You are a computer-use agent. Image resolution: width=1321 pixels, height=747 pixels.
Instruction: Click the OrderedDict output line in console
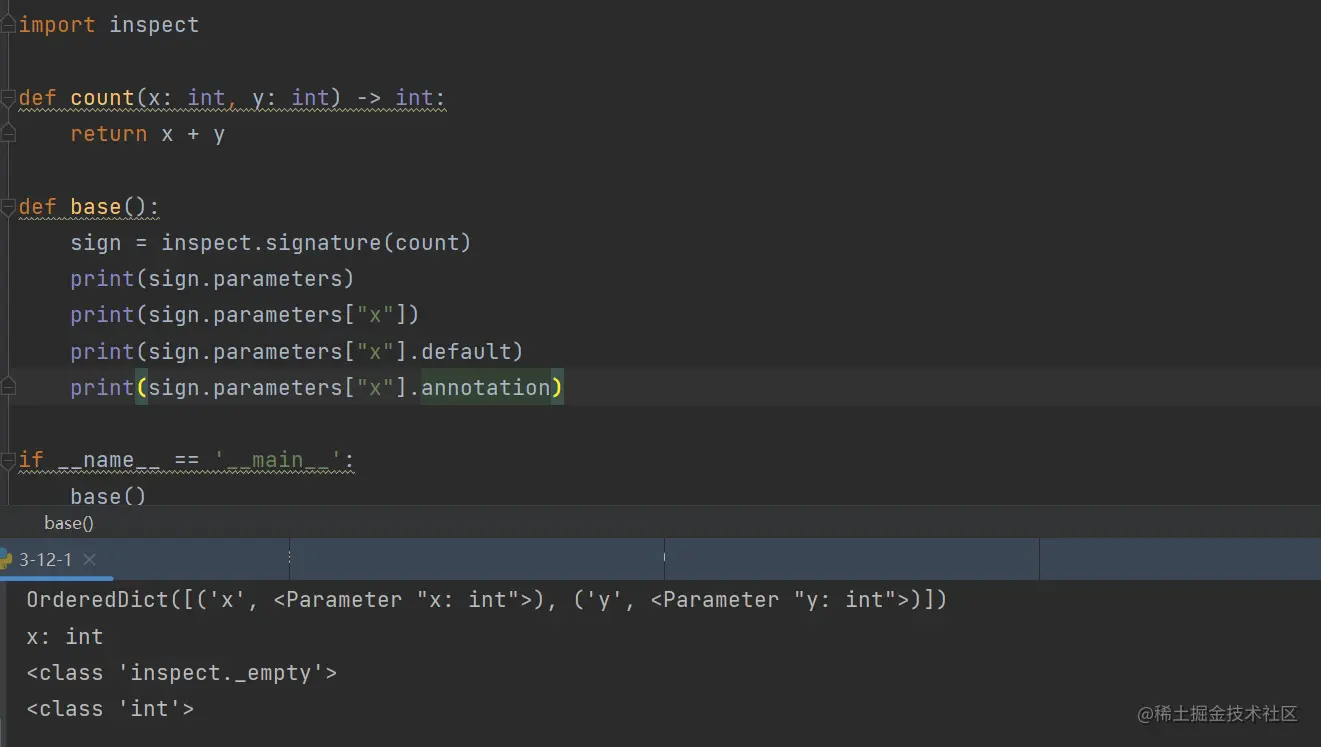(x=486, y=600)
